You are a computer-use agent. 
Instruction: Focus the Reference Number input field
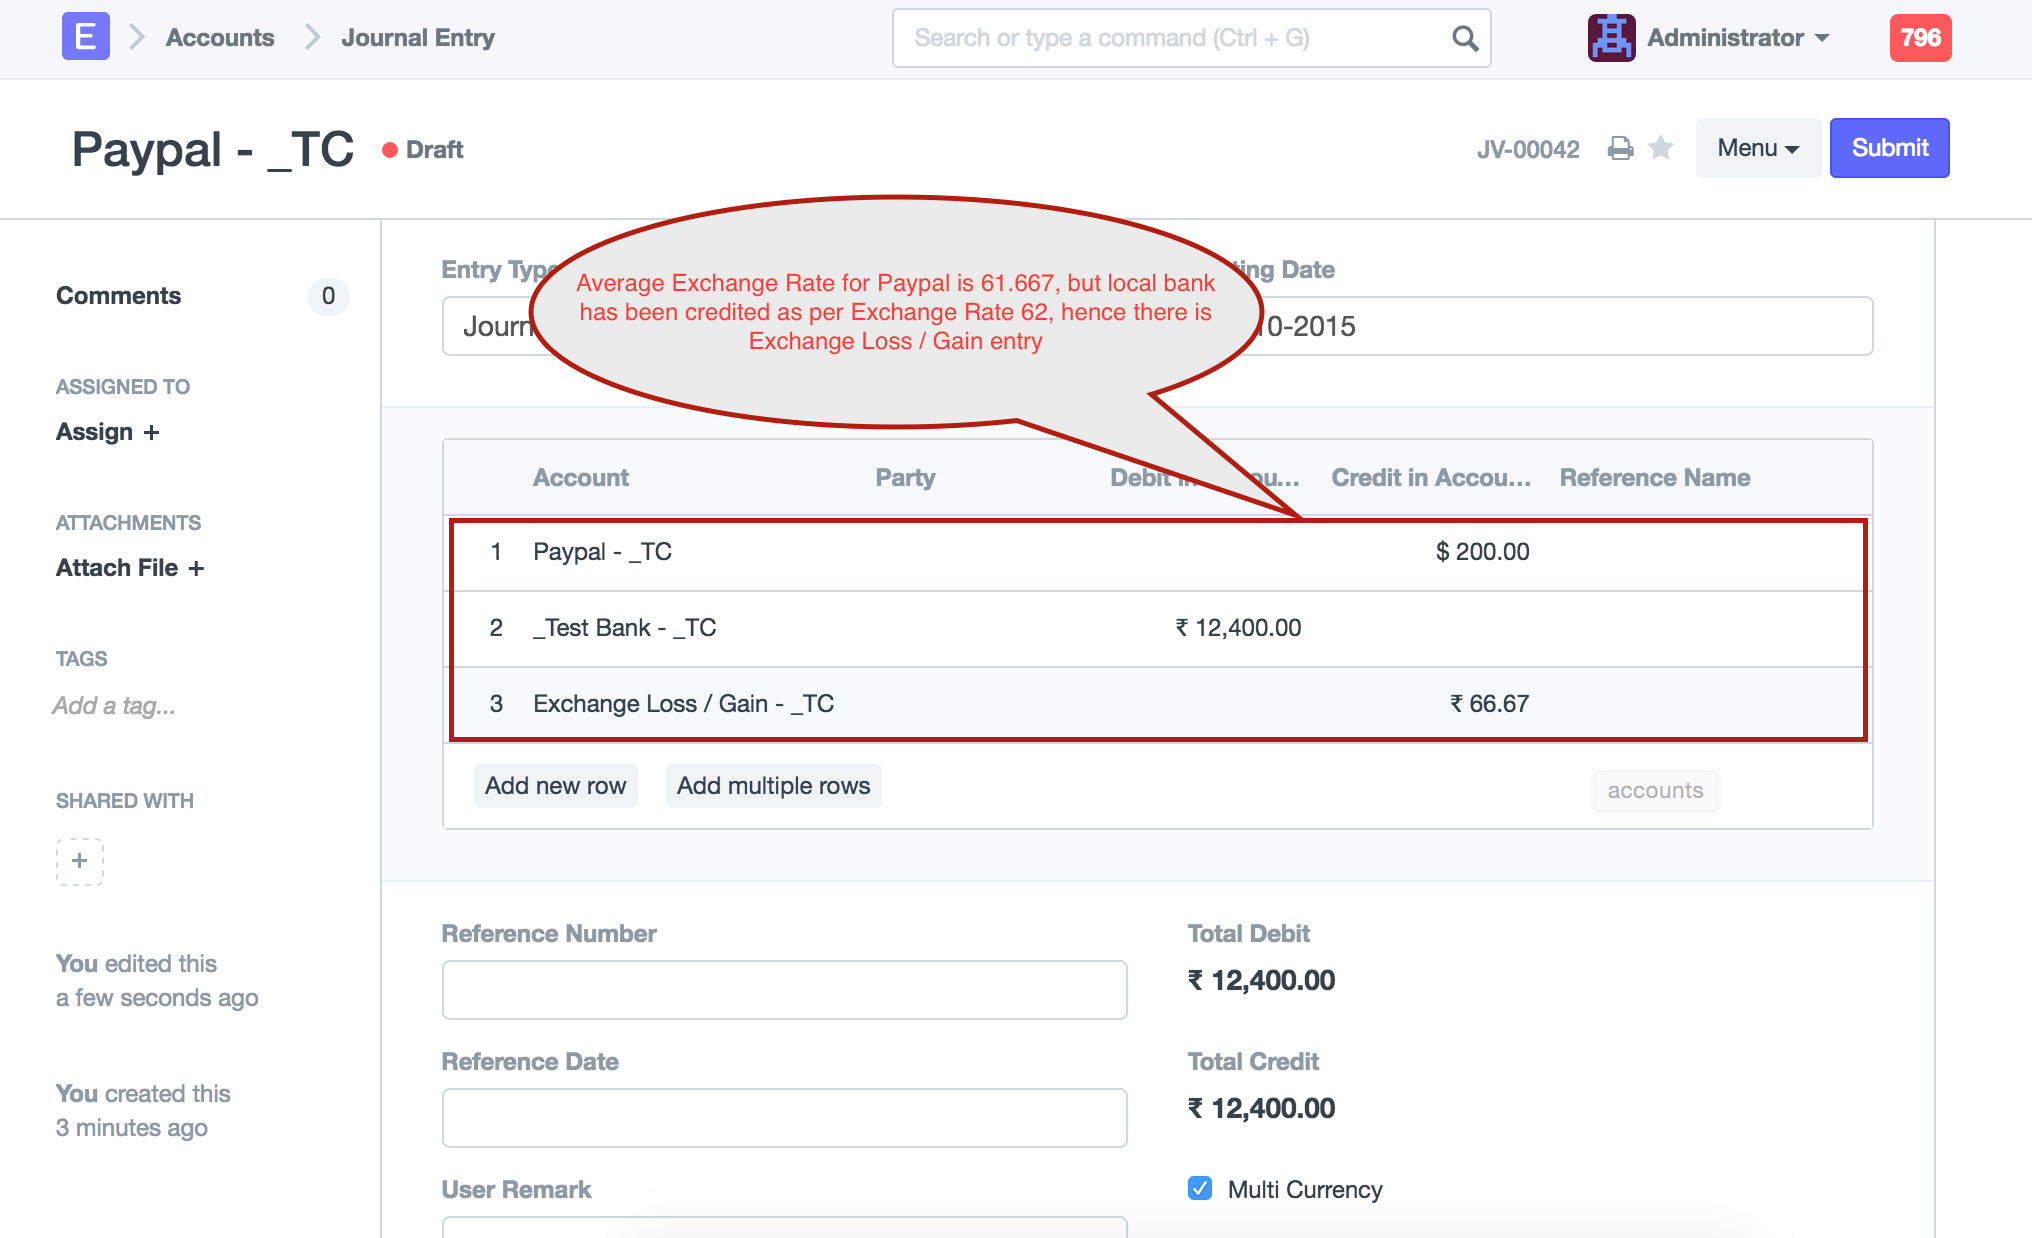784,990
